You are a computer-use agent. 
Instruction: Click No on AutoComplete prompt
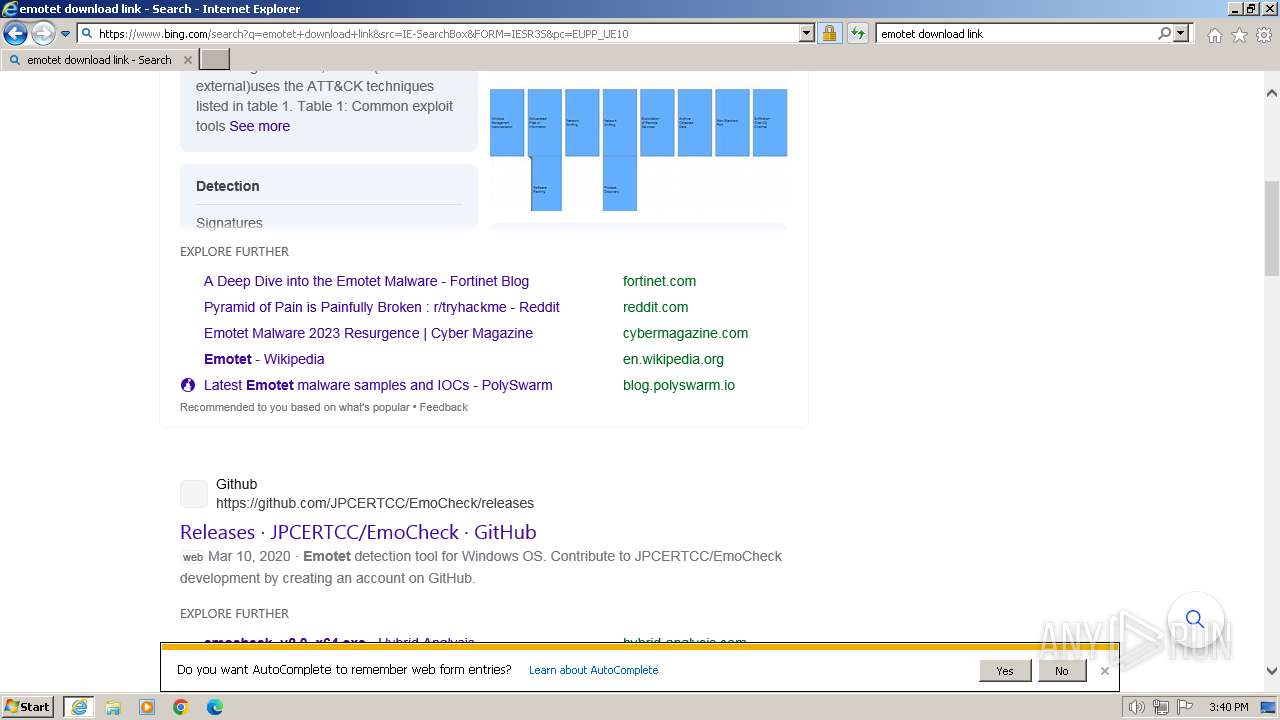tap(1061, 671)
